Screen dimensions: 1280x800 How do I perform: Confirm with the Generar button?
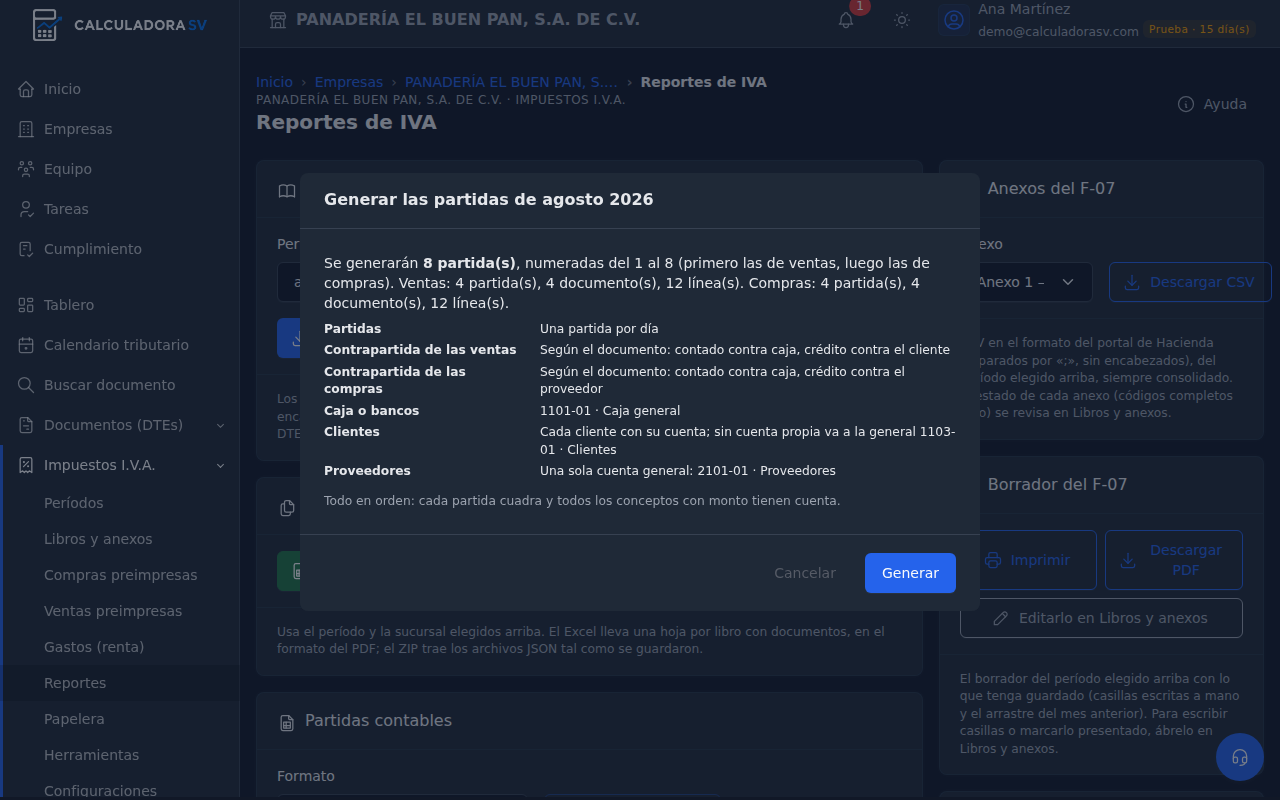910,573
